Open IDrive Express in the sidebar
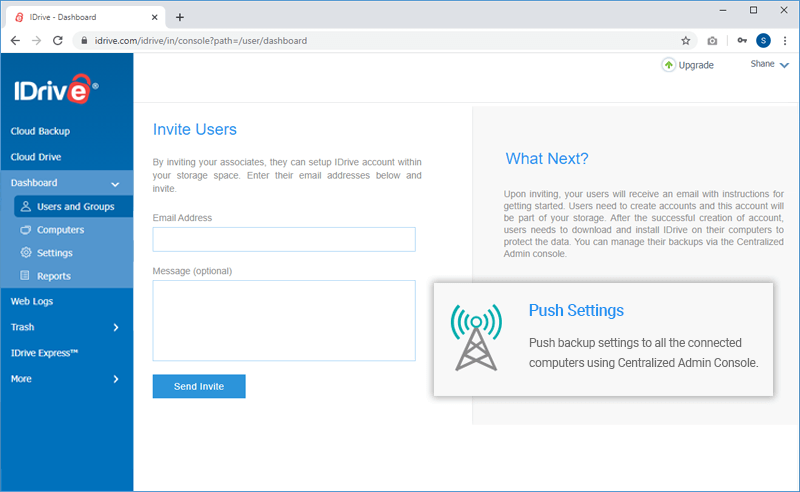This screenshot has height=492, width=800. coord(44,353)
